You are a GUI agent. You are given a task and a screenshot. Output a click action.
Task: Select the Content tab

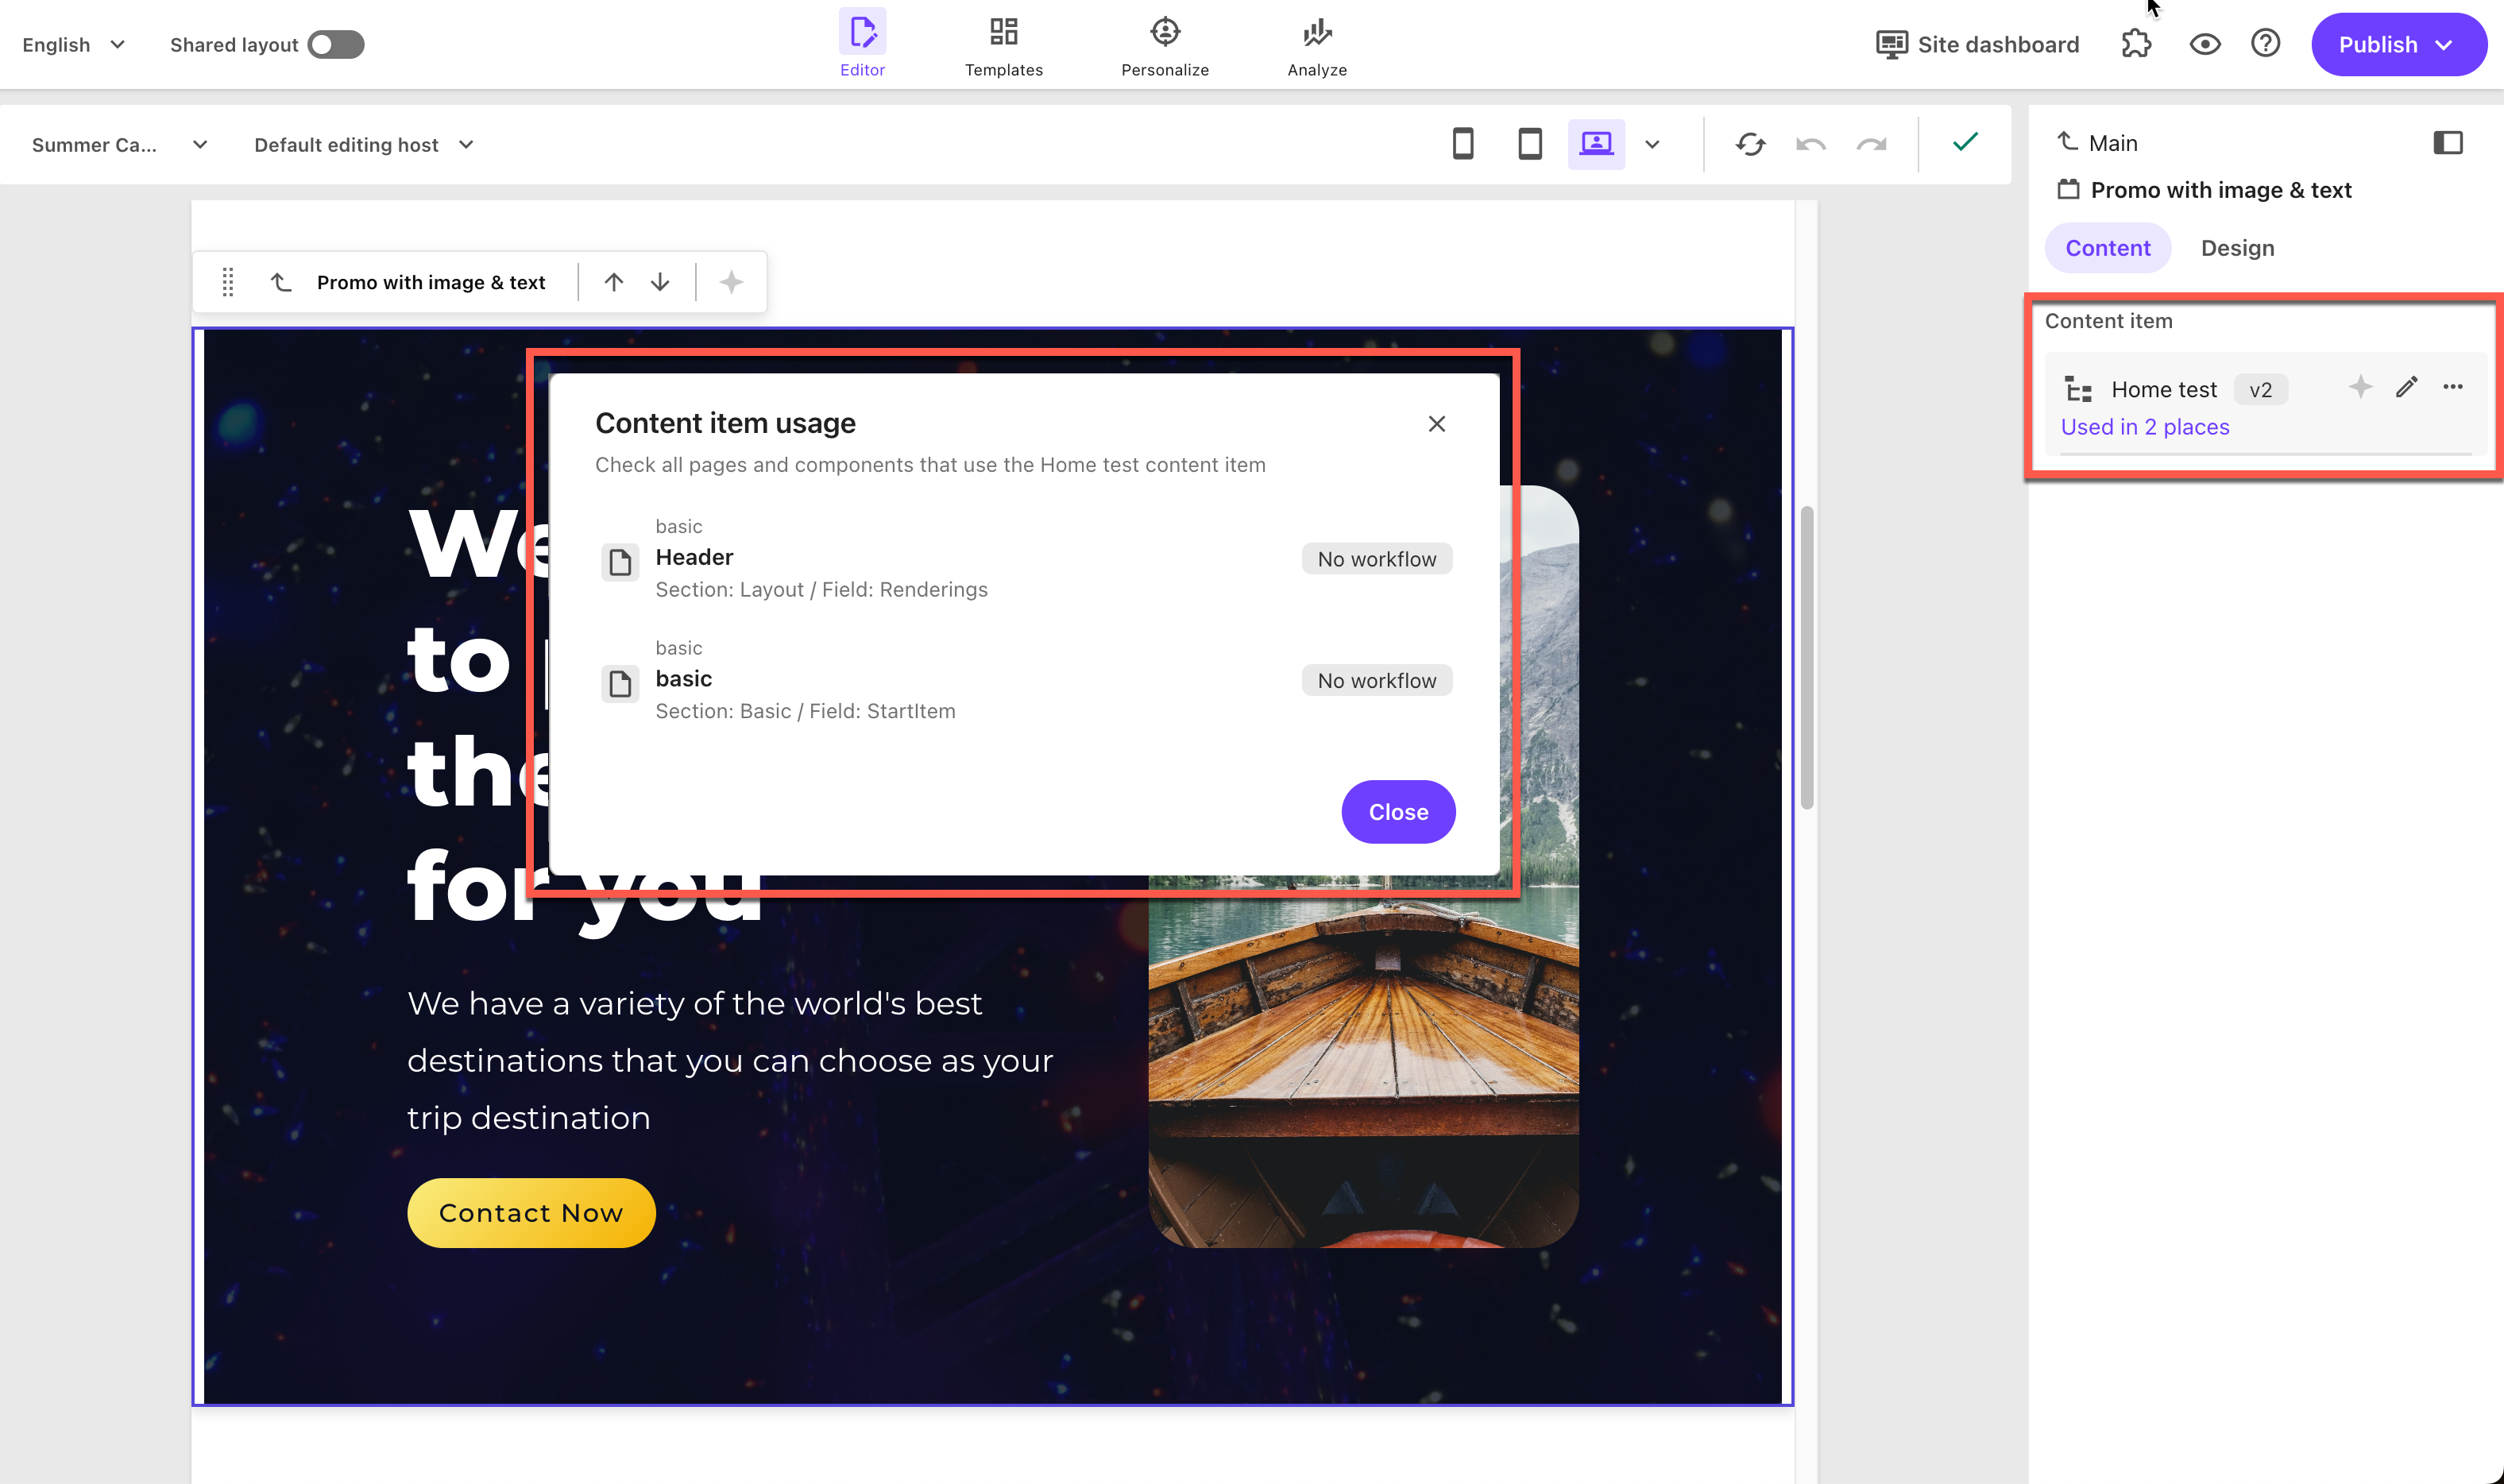coord(2108,247)
